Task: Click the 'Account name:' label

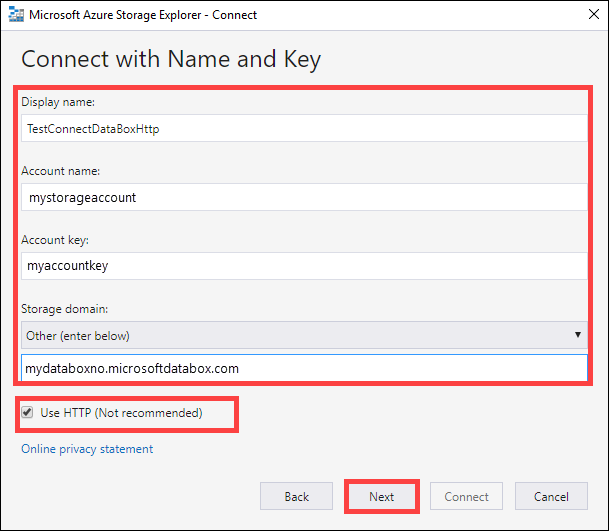Action: click(x=61, y=171)
